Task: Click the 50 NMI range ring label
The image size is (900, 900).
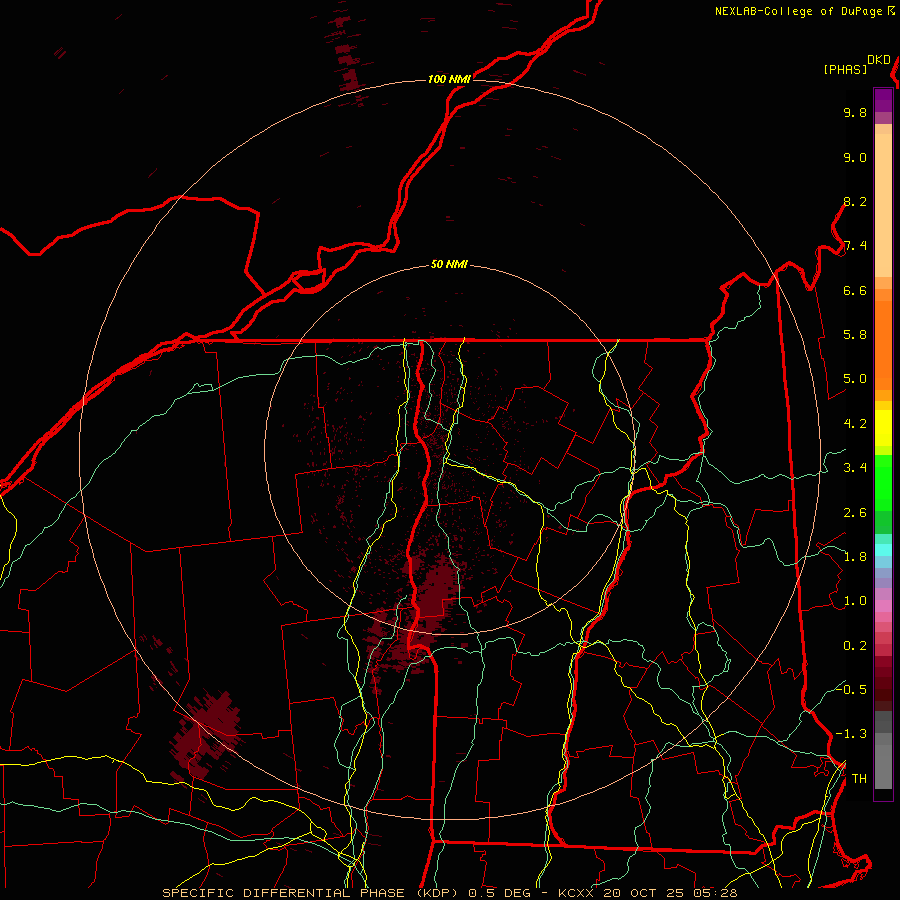Action: (x=449, y=264)
